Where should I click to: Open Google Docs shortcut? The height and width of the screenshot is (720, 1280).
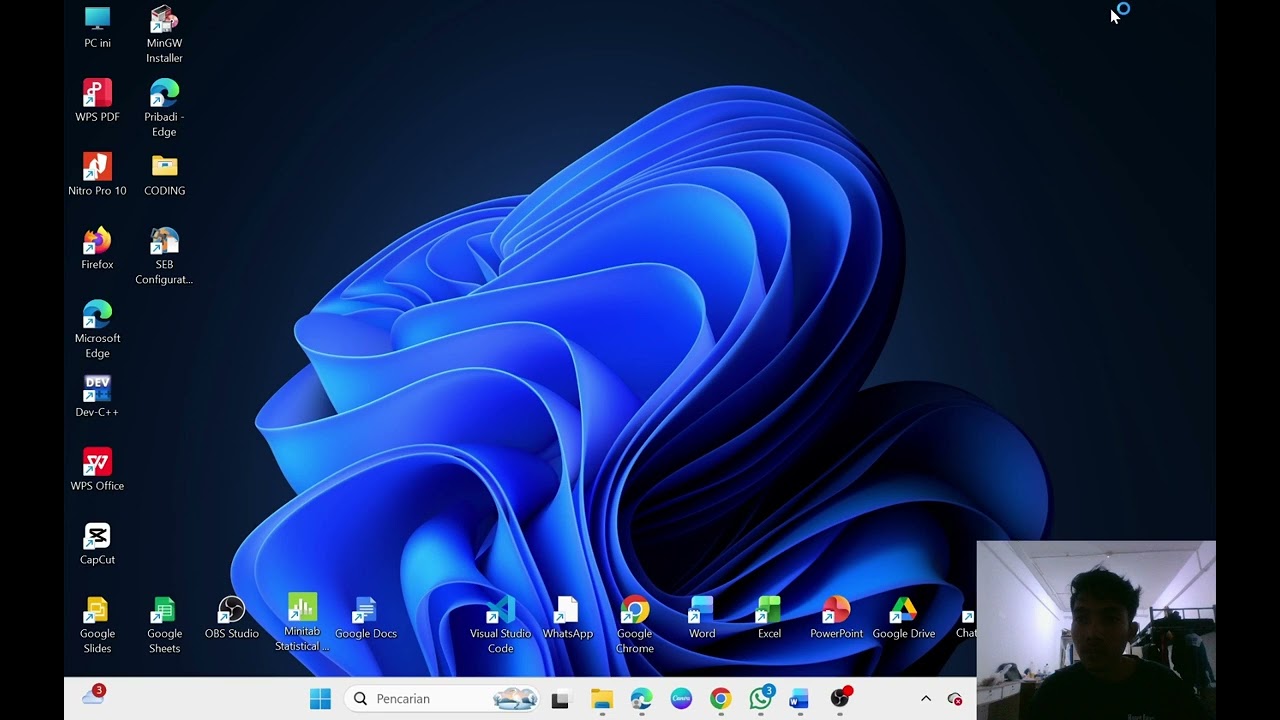[x=365, y=618]
